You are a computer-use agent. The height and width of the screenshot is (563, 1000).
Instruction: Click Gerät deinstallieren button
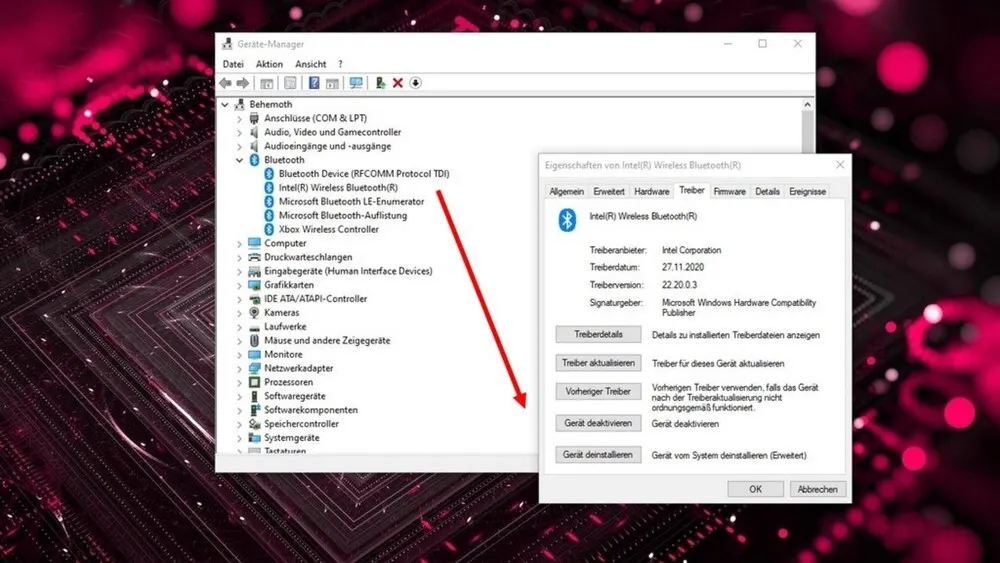[x=598, y=455]
